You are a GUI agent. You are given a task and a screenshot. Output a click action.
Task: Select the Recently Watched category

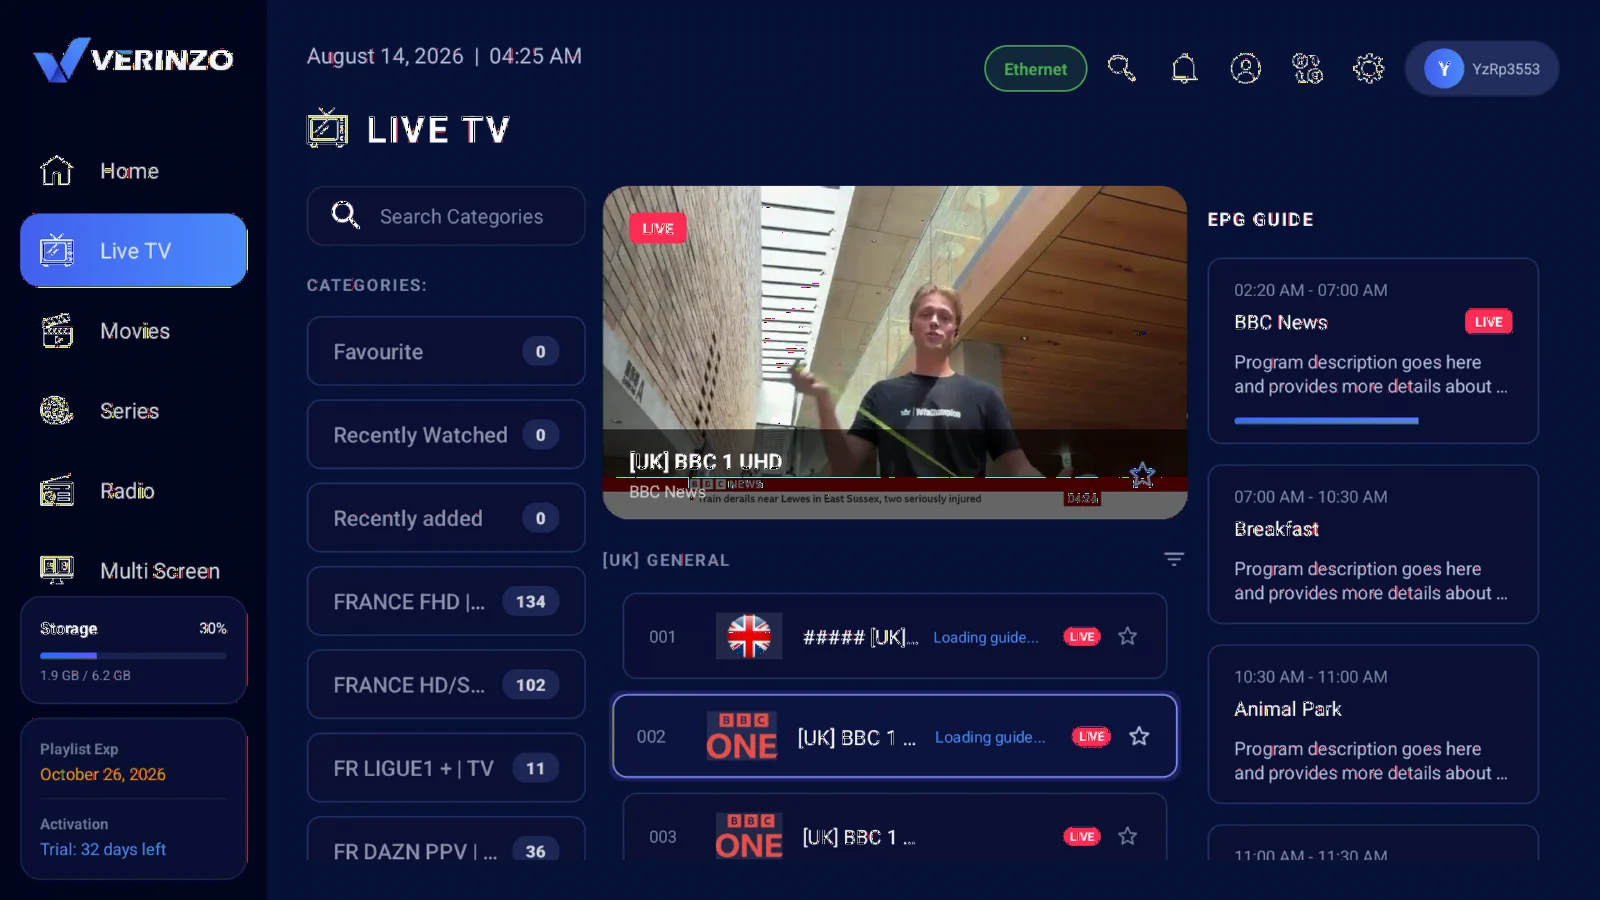tap(446, 434)
